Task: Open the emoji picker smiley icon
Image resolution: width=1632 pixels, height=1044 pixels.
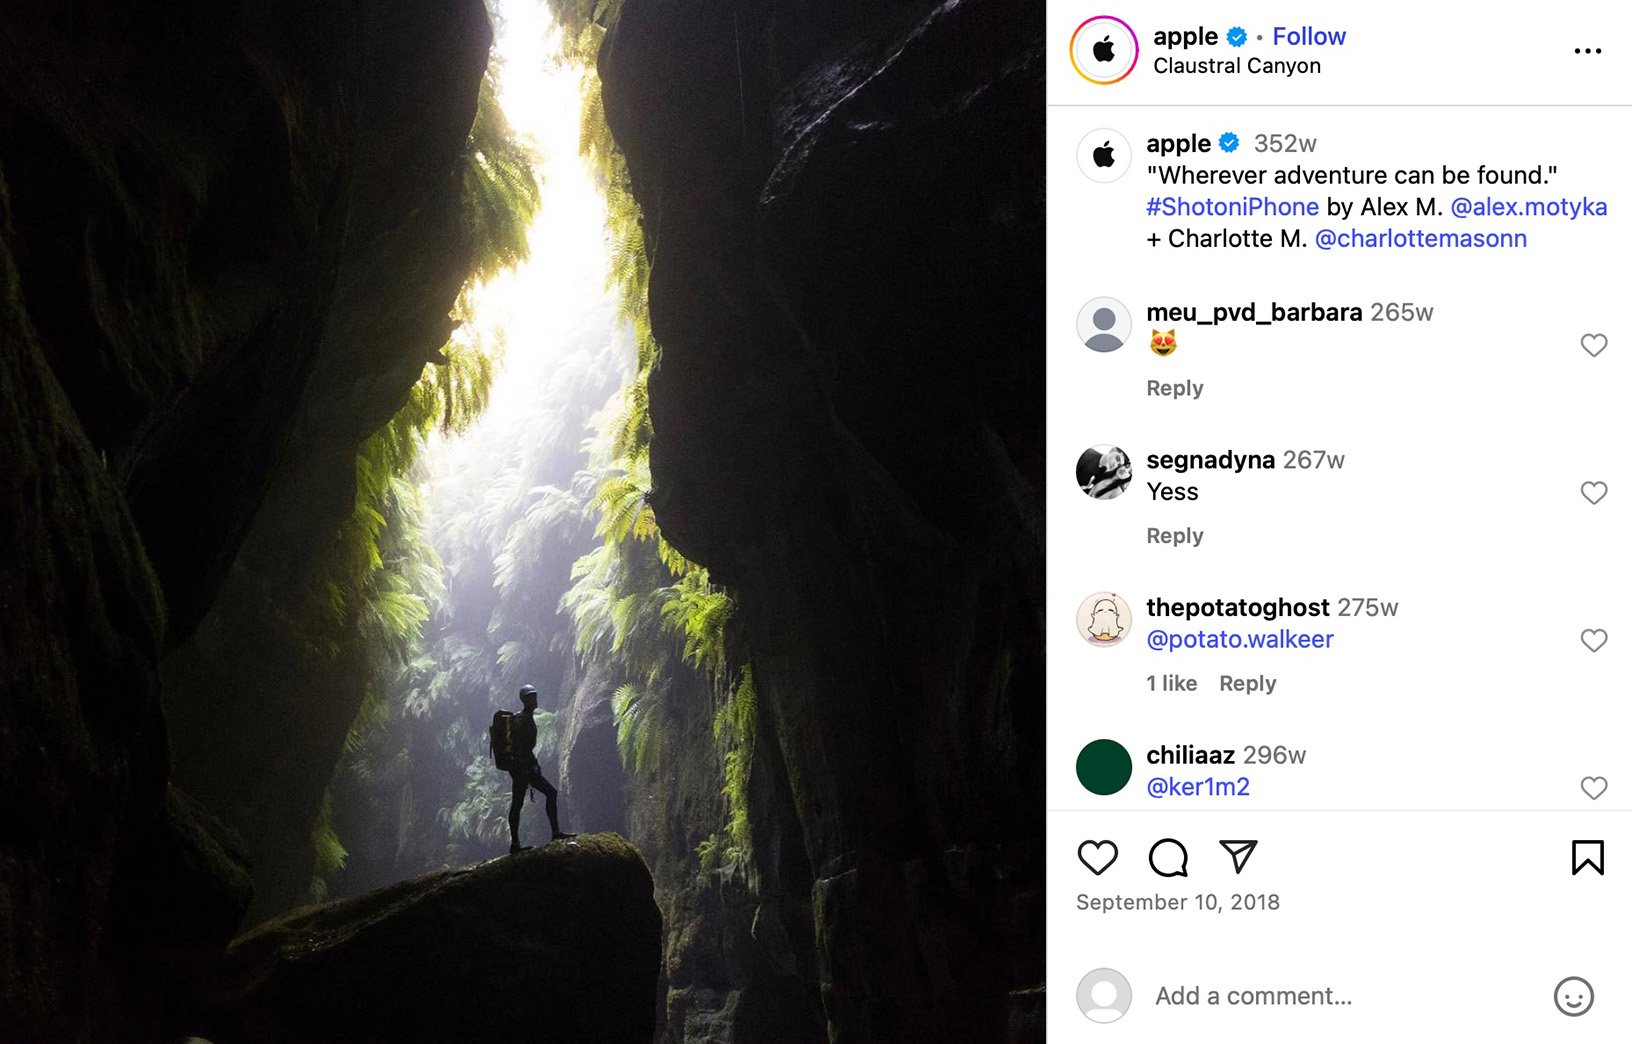Action: tap(1573, 996)
